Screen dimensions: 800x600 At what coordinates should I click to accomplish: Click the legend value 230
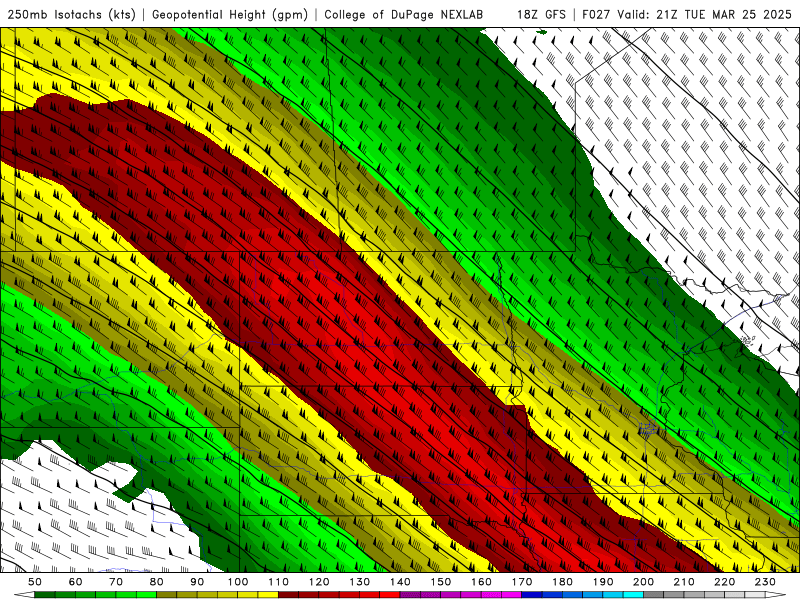click(x=765, y=582)
